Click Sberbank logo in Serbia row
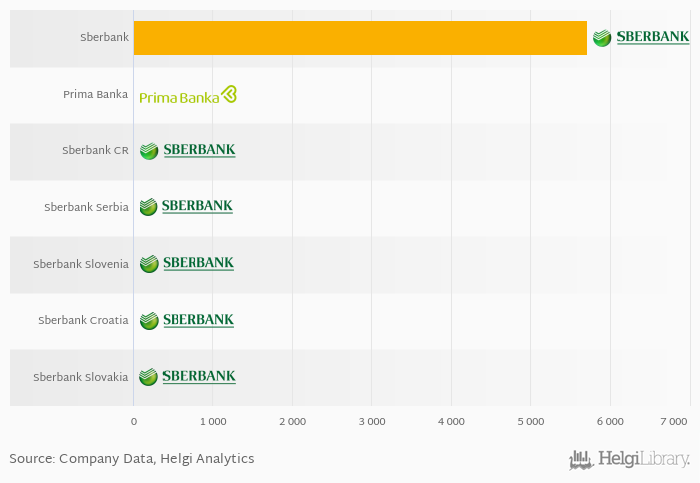The image size is (700, 483). (x=186, y=207)
